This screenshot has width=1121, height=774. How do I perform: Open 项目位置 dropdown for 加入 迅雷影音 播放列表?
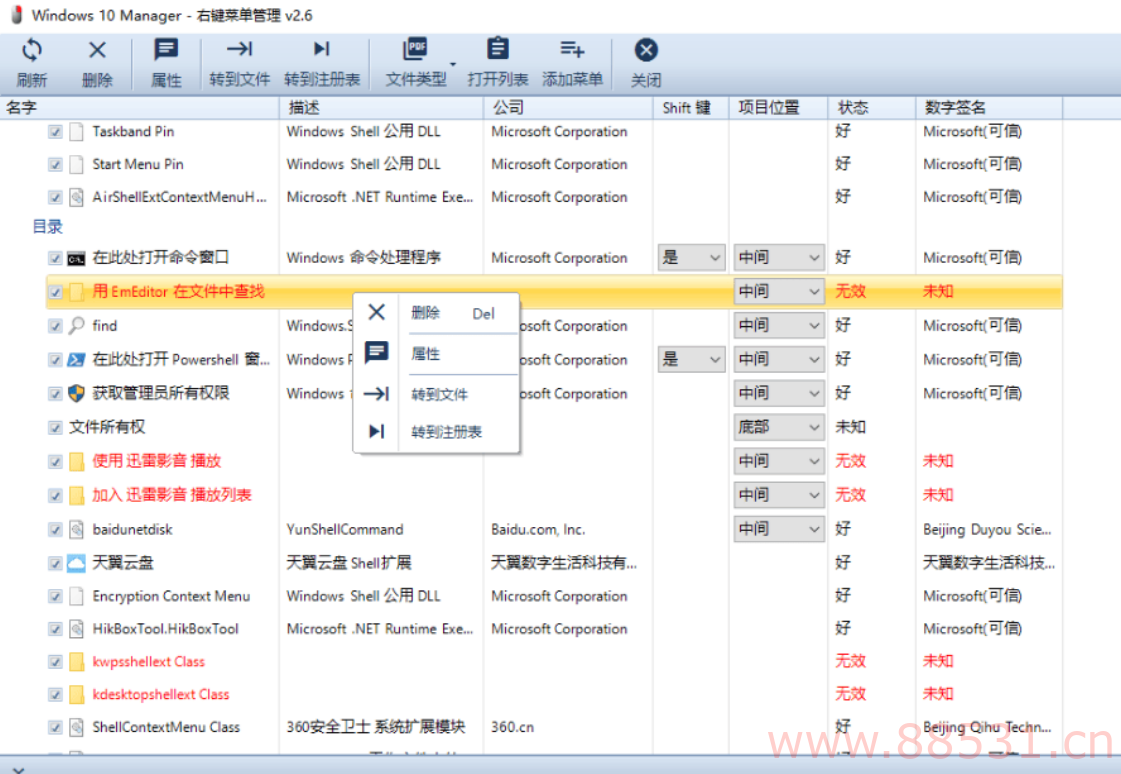779,495
